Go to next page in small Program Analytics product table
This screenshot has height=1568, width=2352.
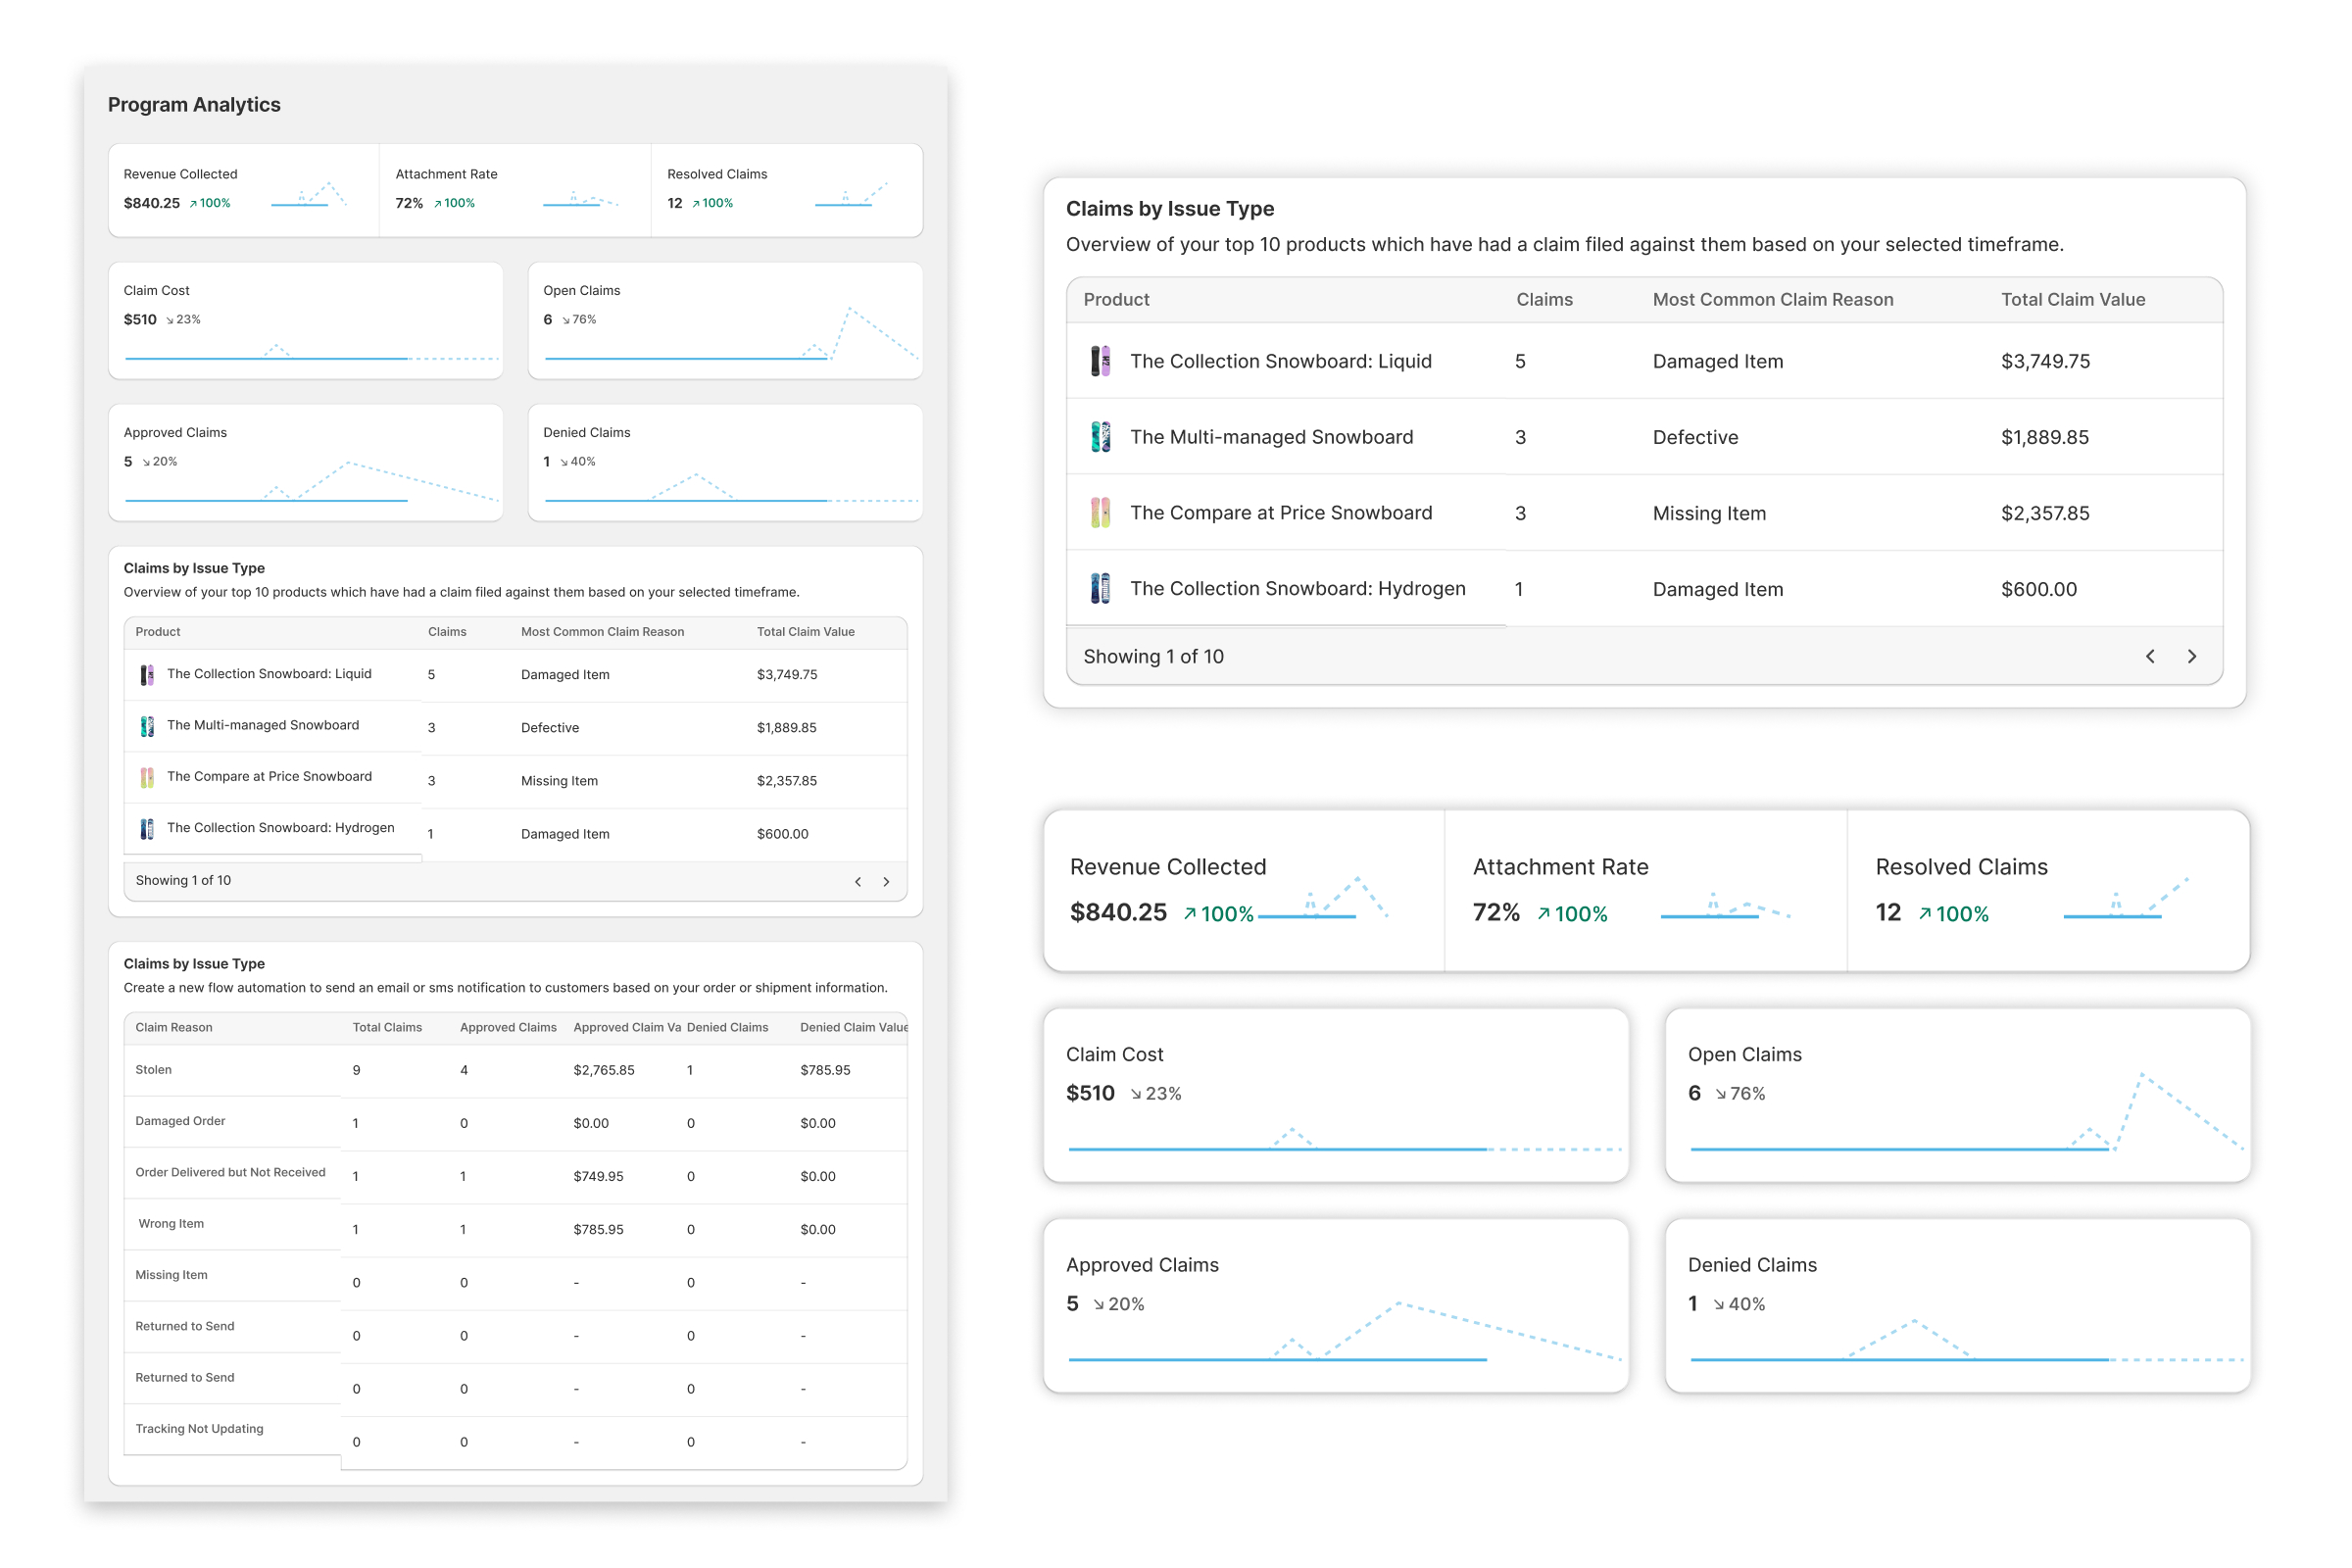[886, 881]
